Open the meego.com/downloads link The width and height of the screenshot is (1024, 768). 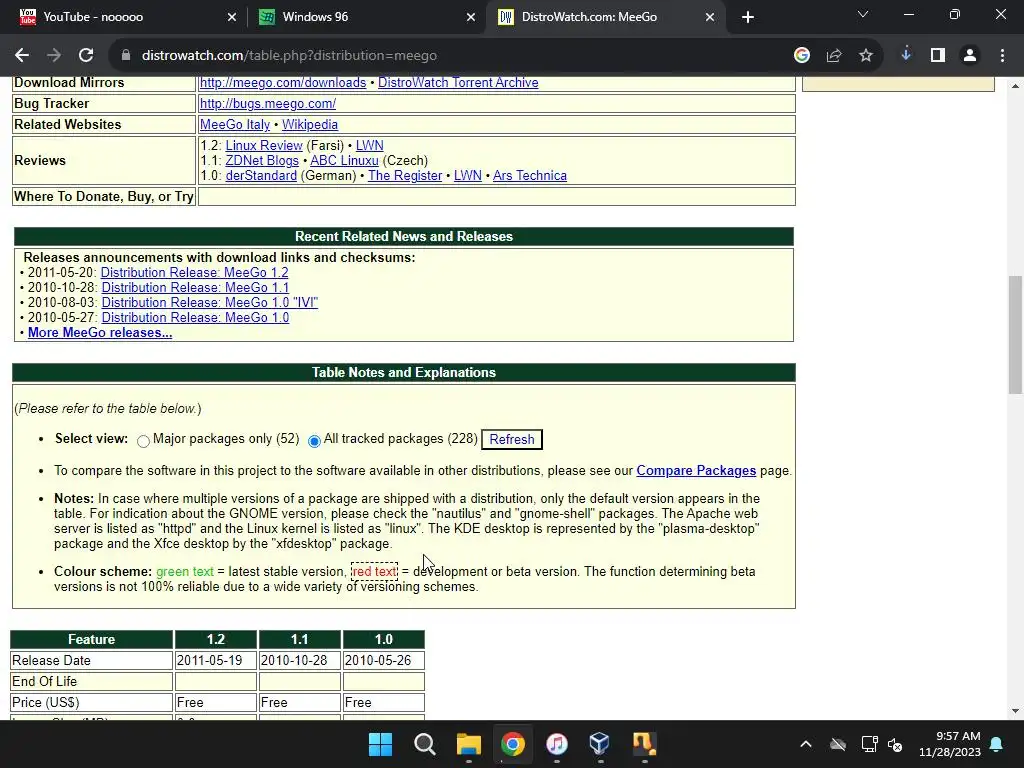(x=283, y=83)
